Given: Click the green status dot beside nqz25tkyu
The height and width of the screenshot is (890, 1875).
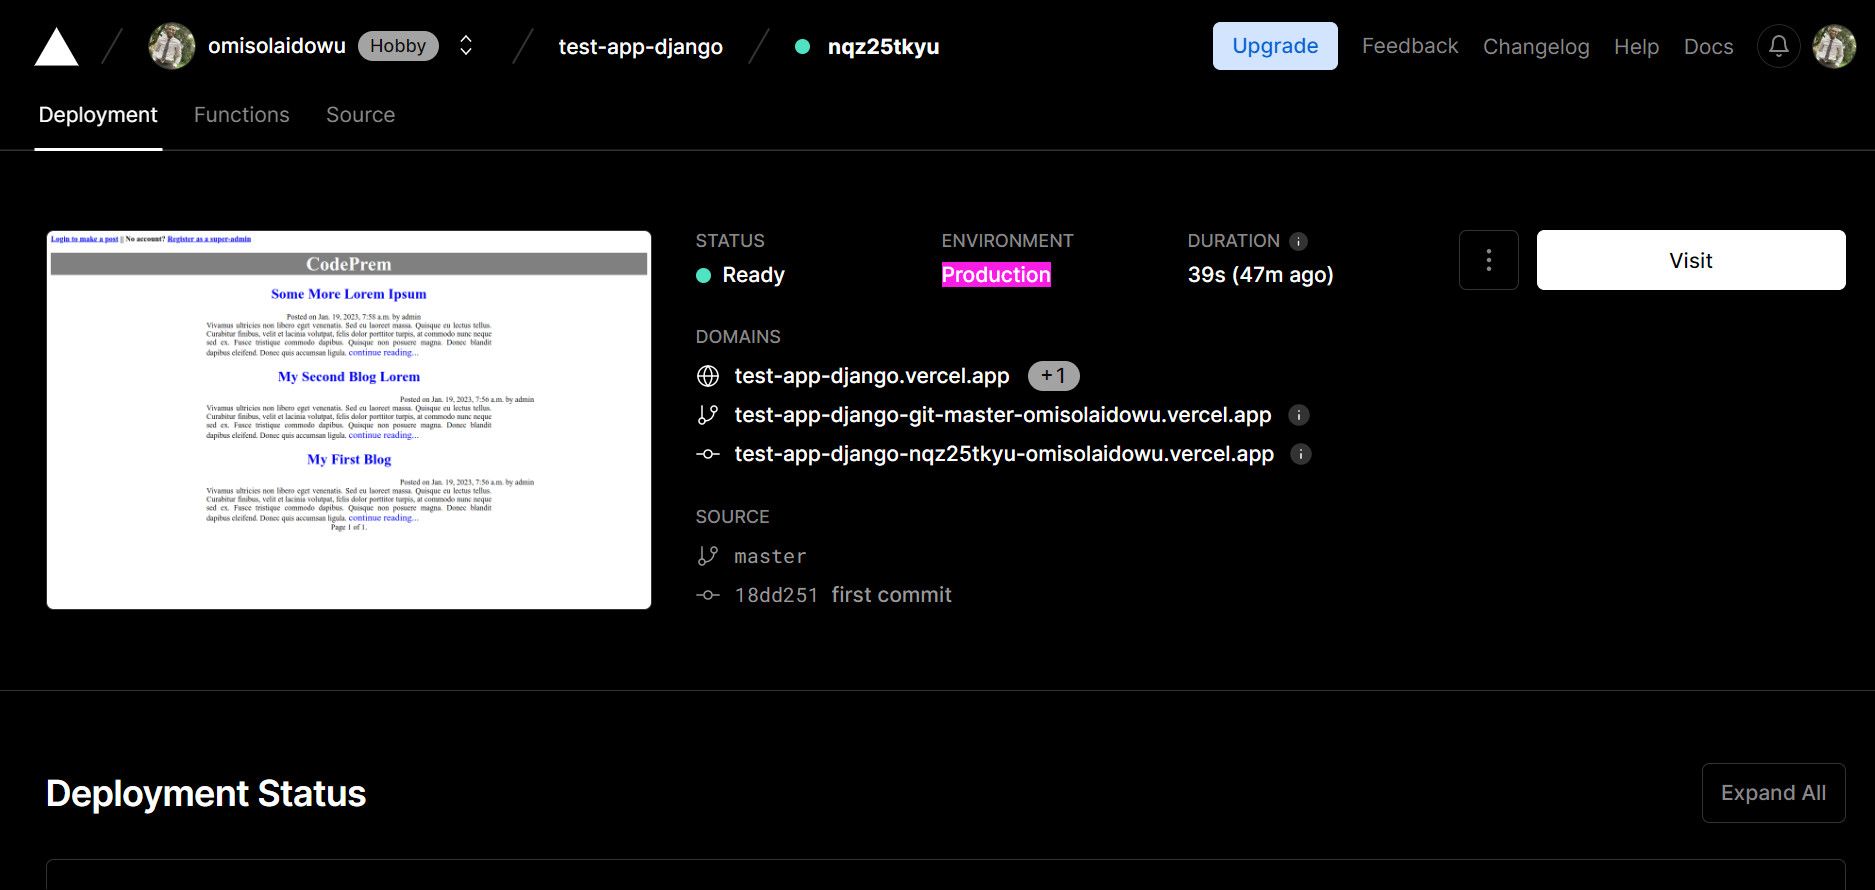Looking at the screenshot, I should [802, 46].
